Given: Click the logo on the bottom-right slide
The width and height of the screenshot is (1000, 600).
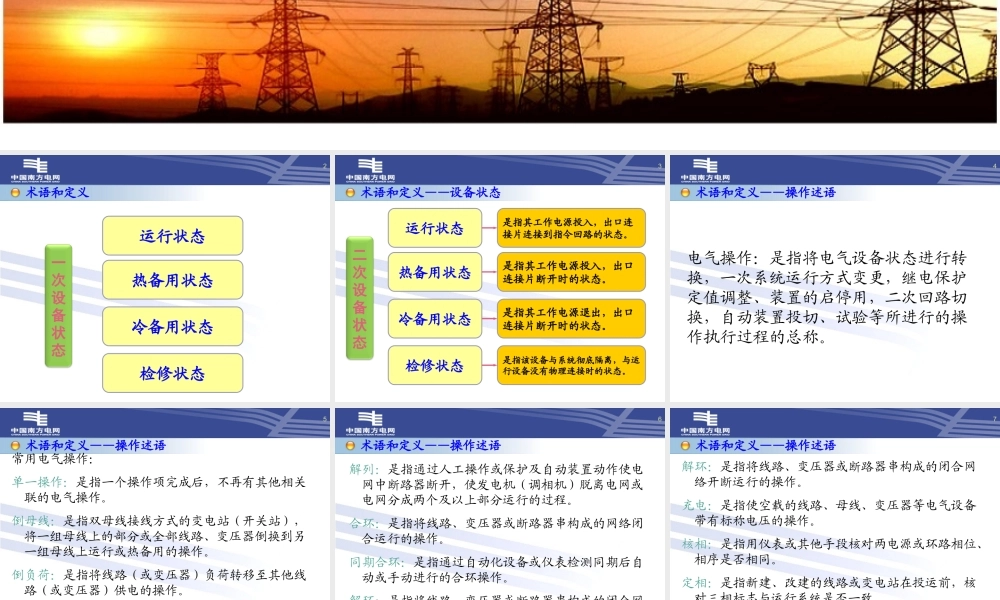Looking at the screenshot, I should tap(704, 423).
